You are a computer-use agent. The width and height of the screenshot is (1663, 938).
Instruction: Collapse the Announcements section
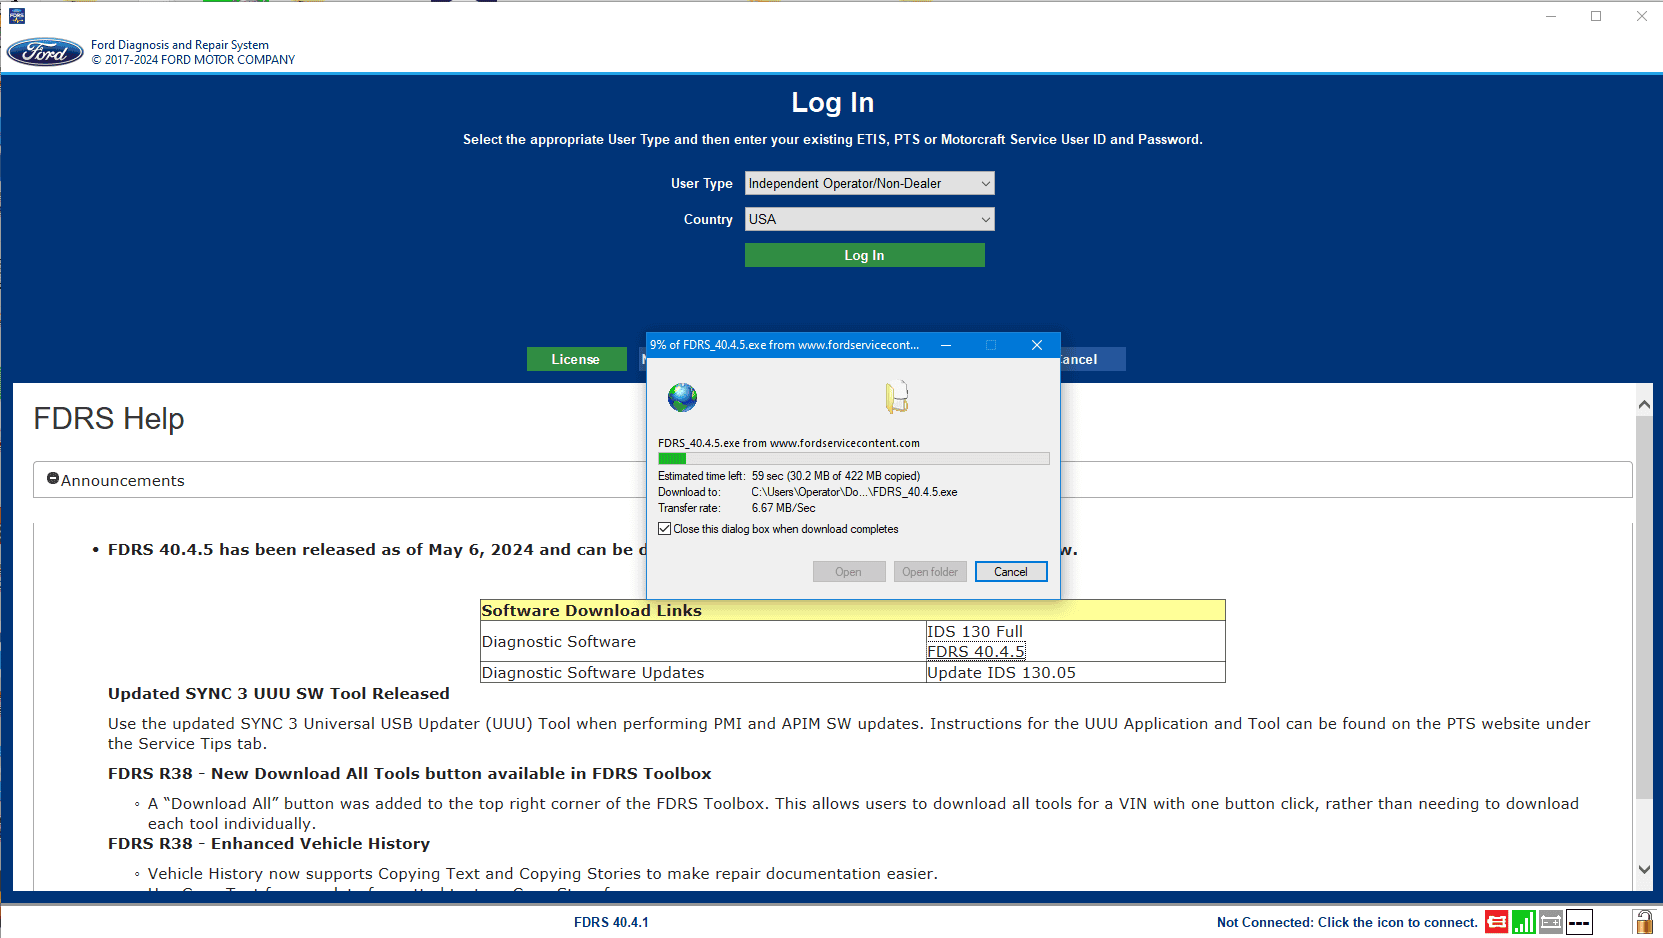tap(53, 479)
